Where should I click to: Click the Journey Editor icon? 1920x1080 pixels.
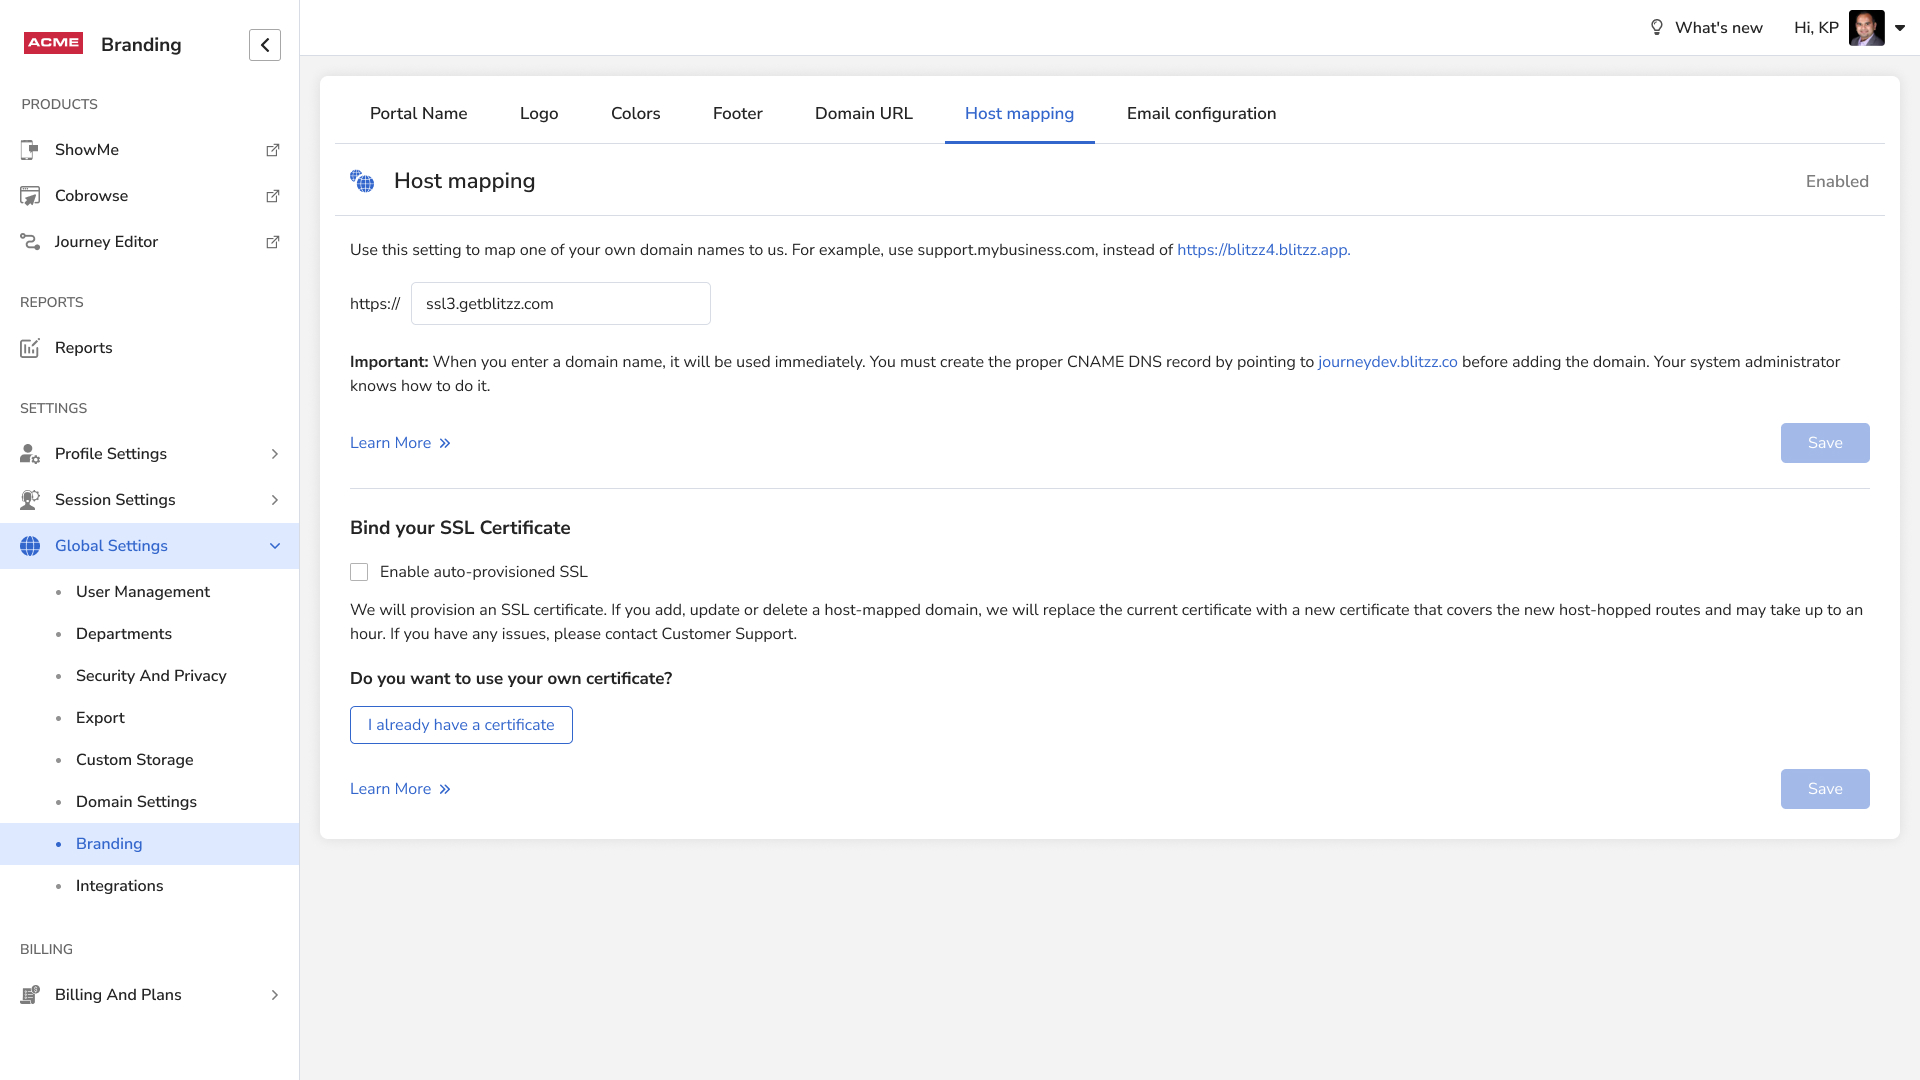[x=30, y=242]
